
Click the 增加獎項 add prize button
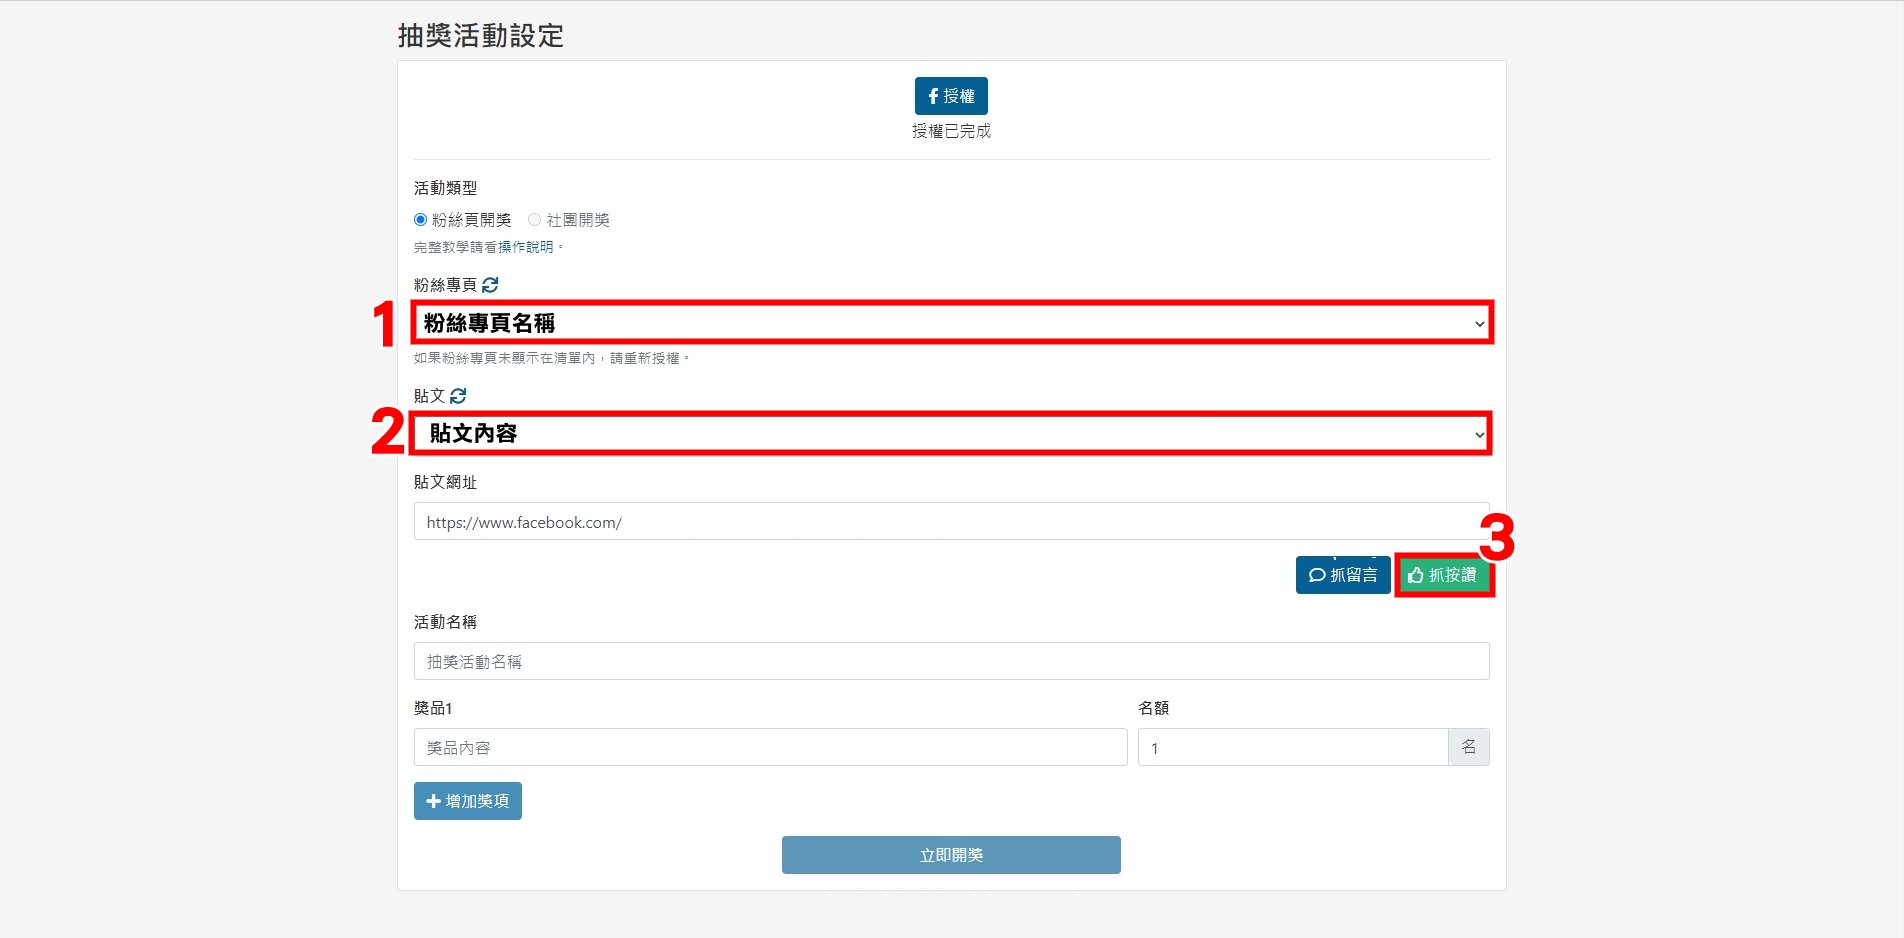click(468, 801)
